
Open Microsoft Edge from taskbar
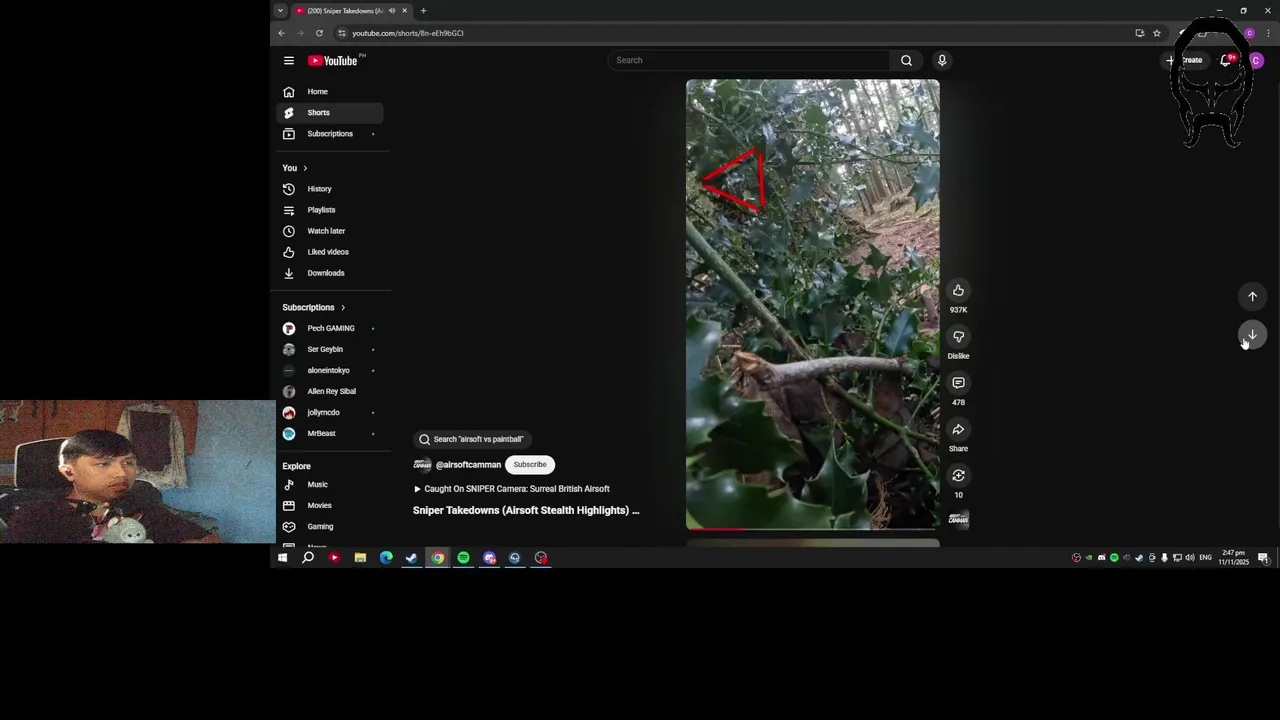point(386,558)
